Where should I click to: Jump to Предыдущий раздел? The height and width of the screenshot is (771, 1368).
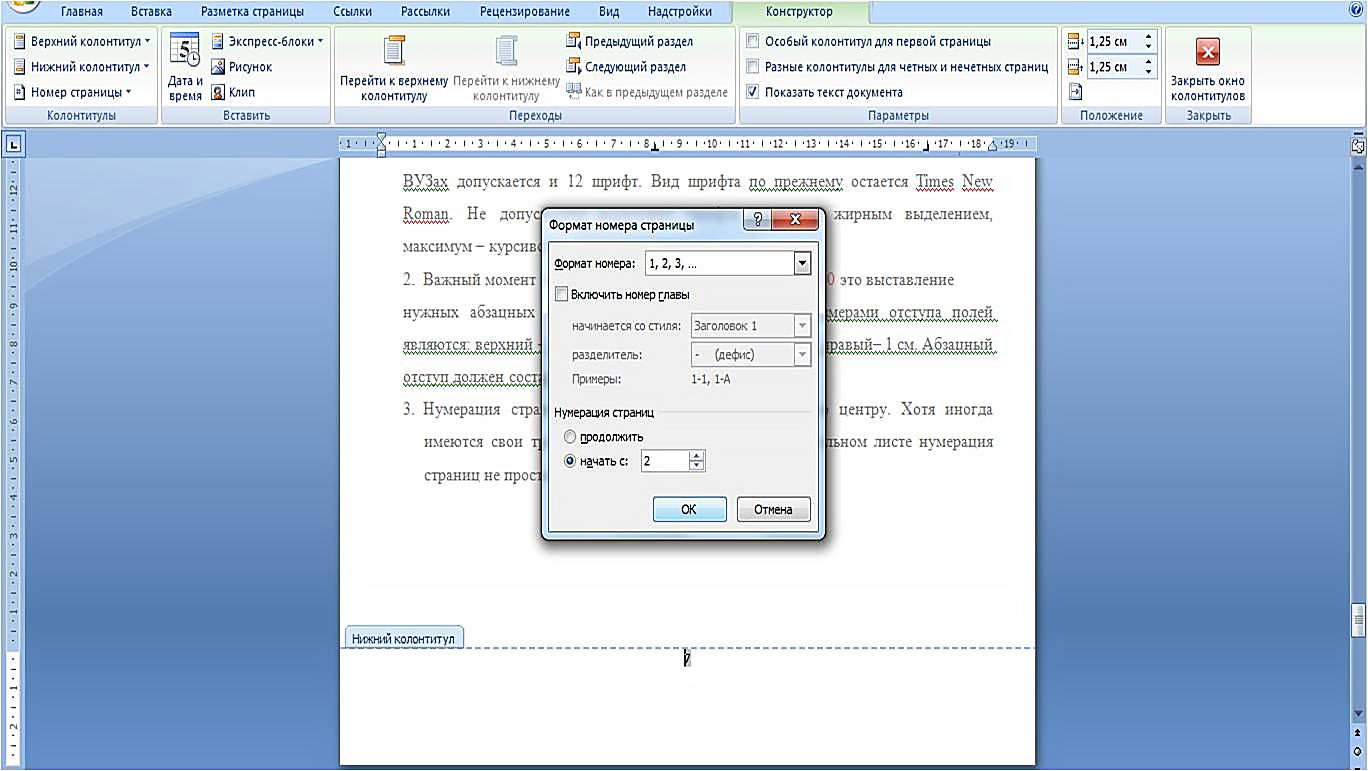[630, 41]
